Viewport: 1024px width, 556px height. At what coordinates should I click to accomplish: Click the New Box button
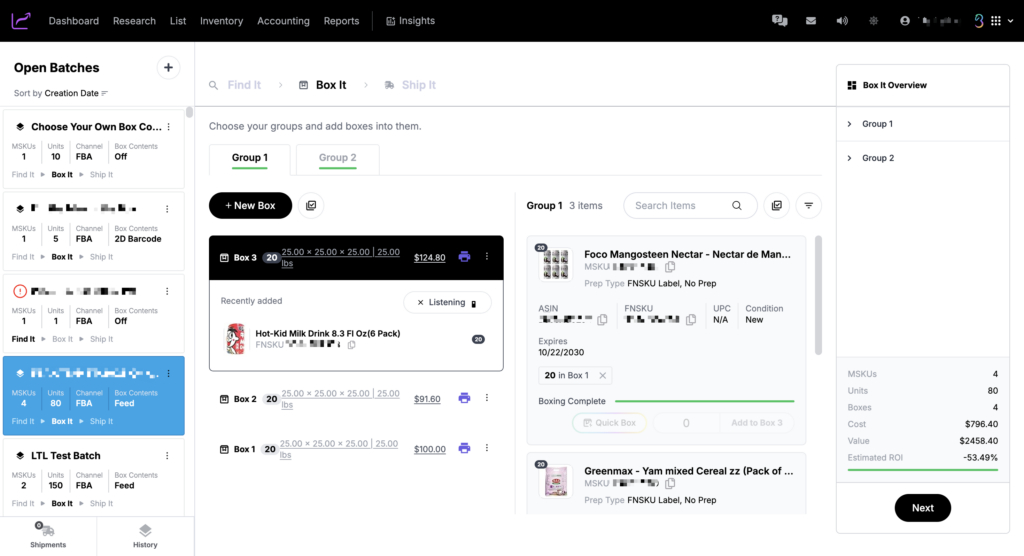tap(250, 205)
